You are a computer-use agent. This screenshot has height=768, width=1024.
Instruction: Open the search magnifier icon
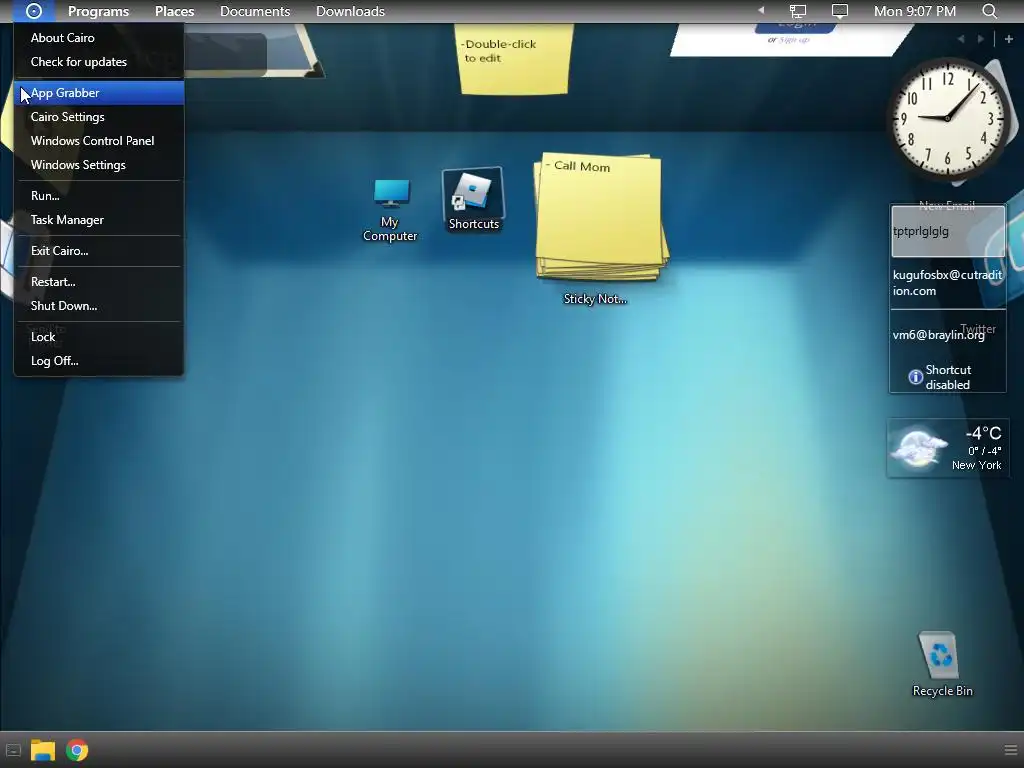pos(989,11)
